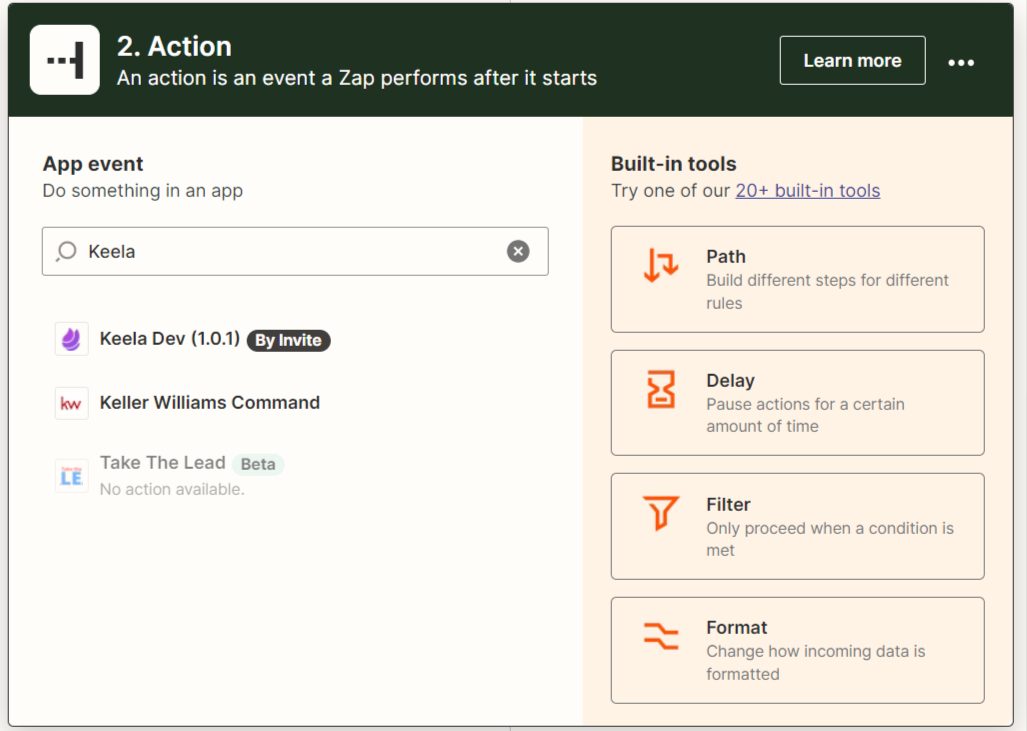Select the Format built-in tool card
Screen dimensions: 1027x731
797,650
